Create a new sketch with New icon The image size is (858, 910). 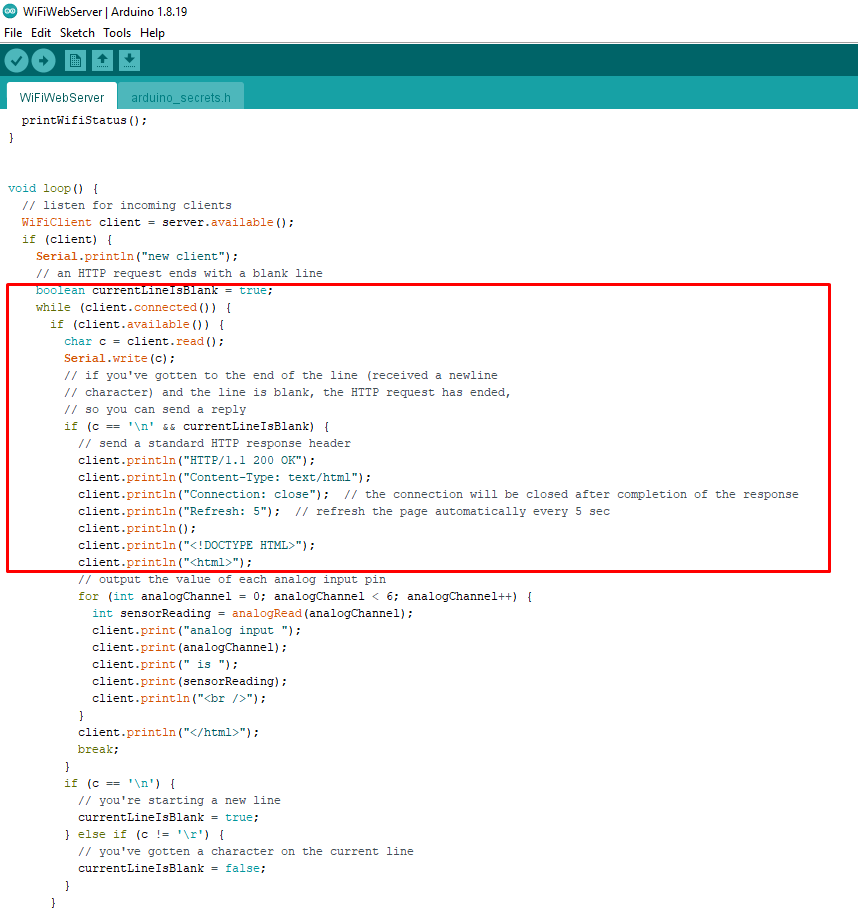coord(75,60)
